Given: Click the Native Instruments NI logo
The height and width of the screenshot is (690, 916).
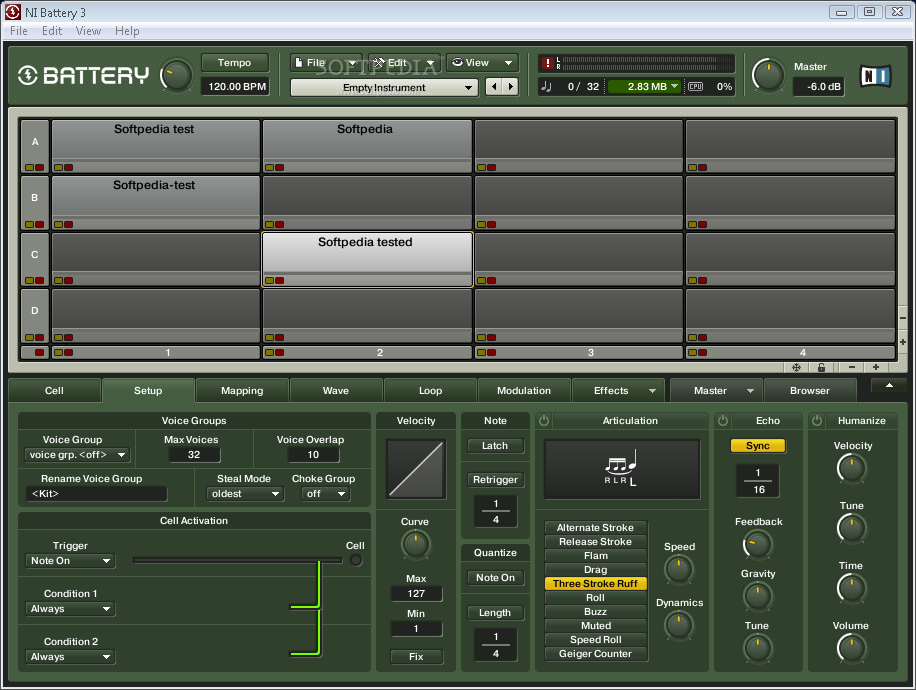Looking at the screenshot, I should 876,76.
